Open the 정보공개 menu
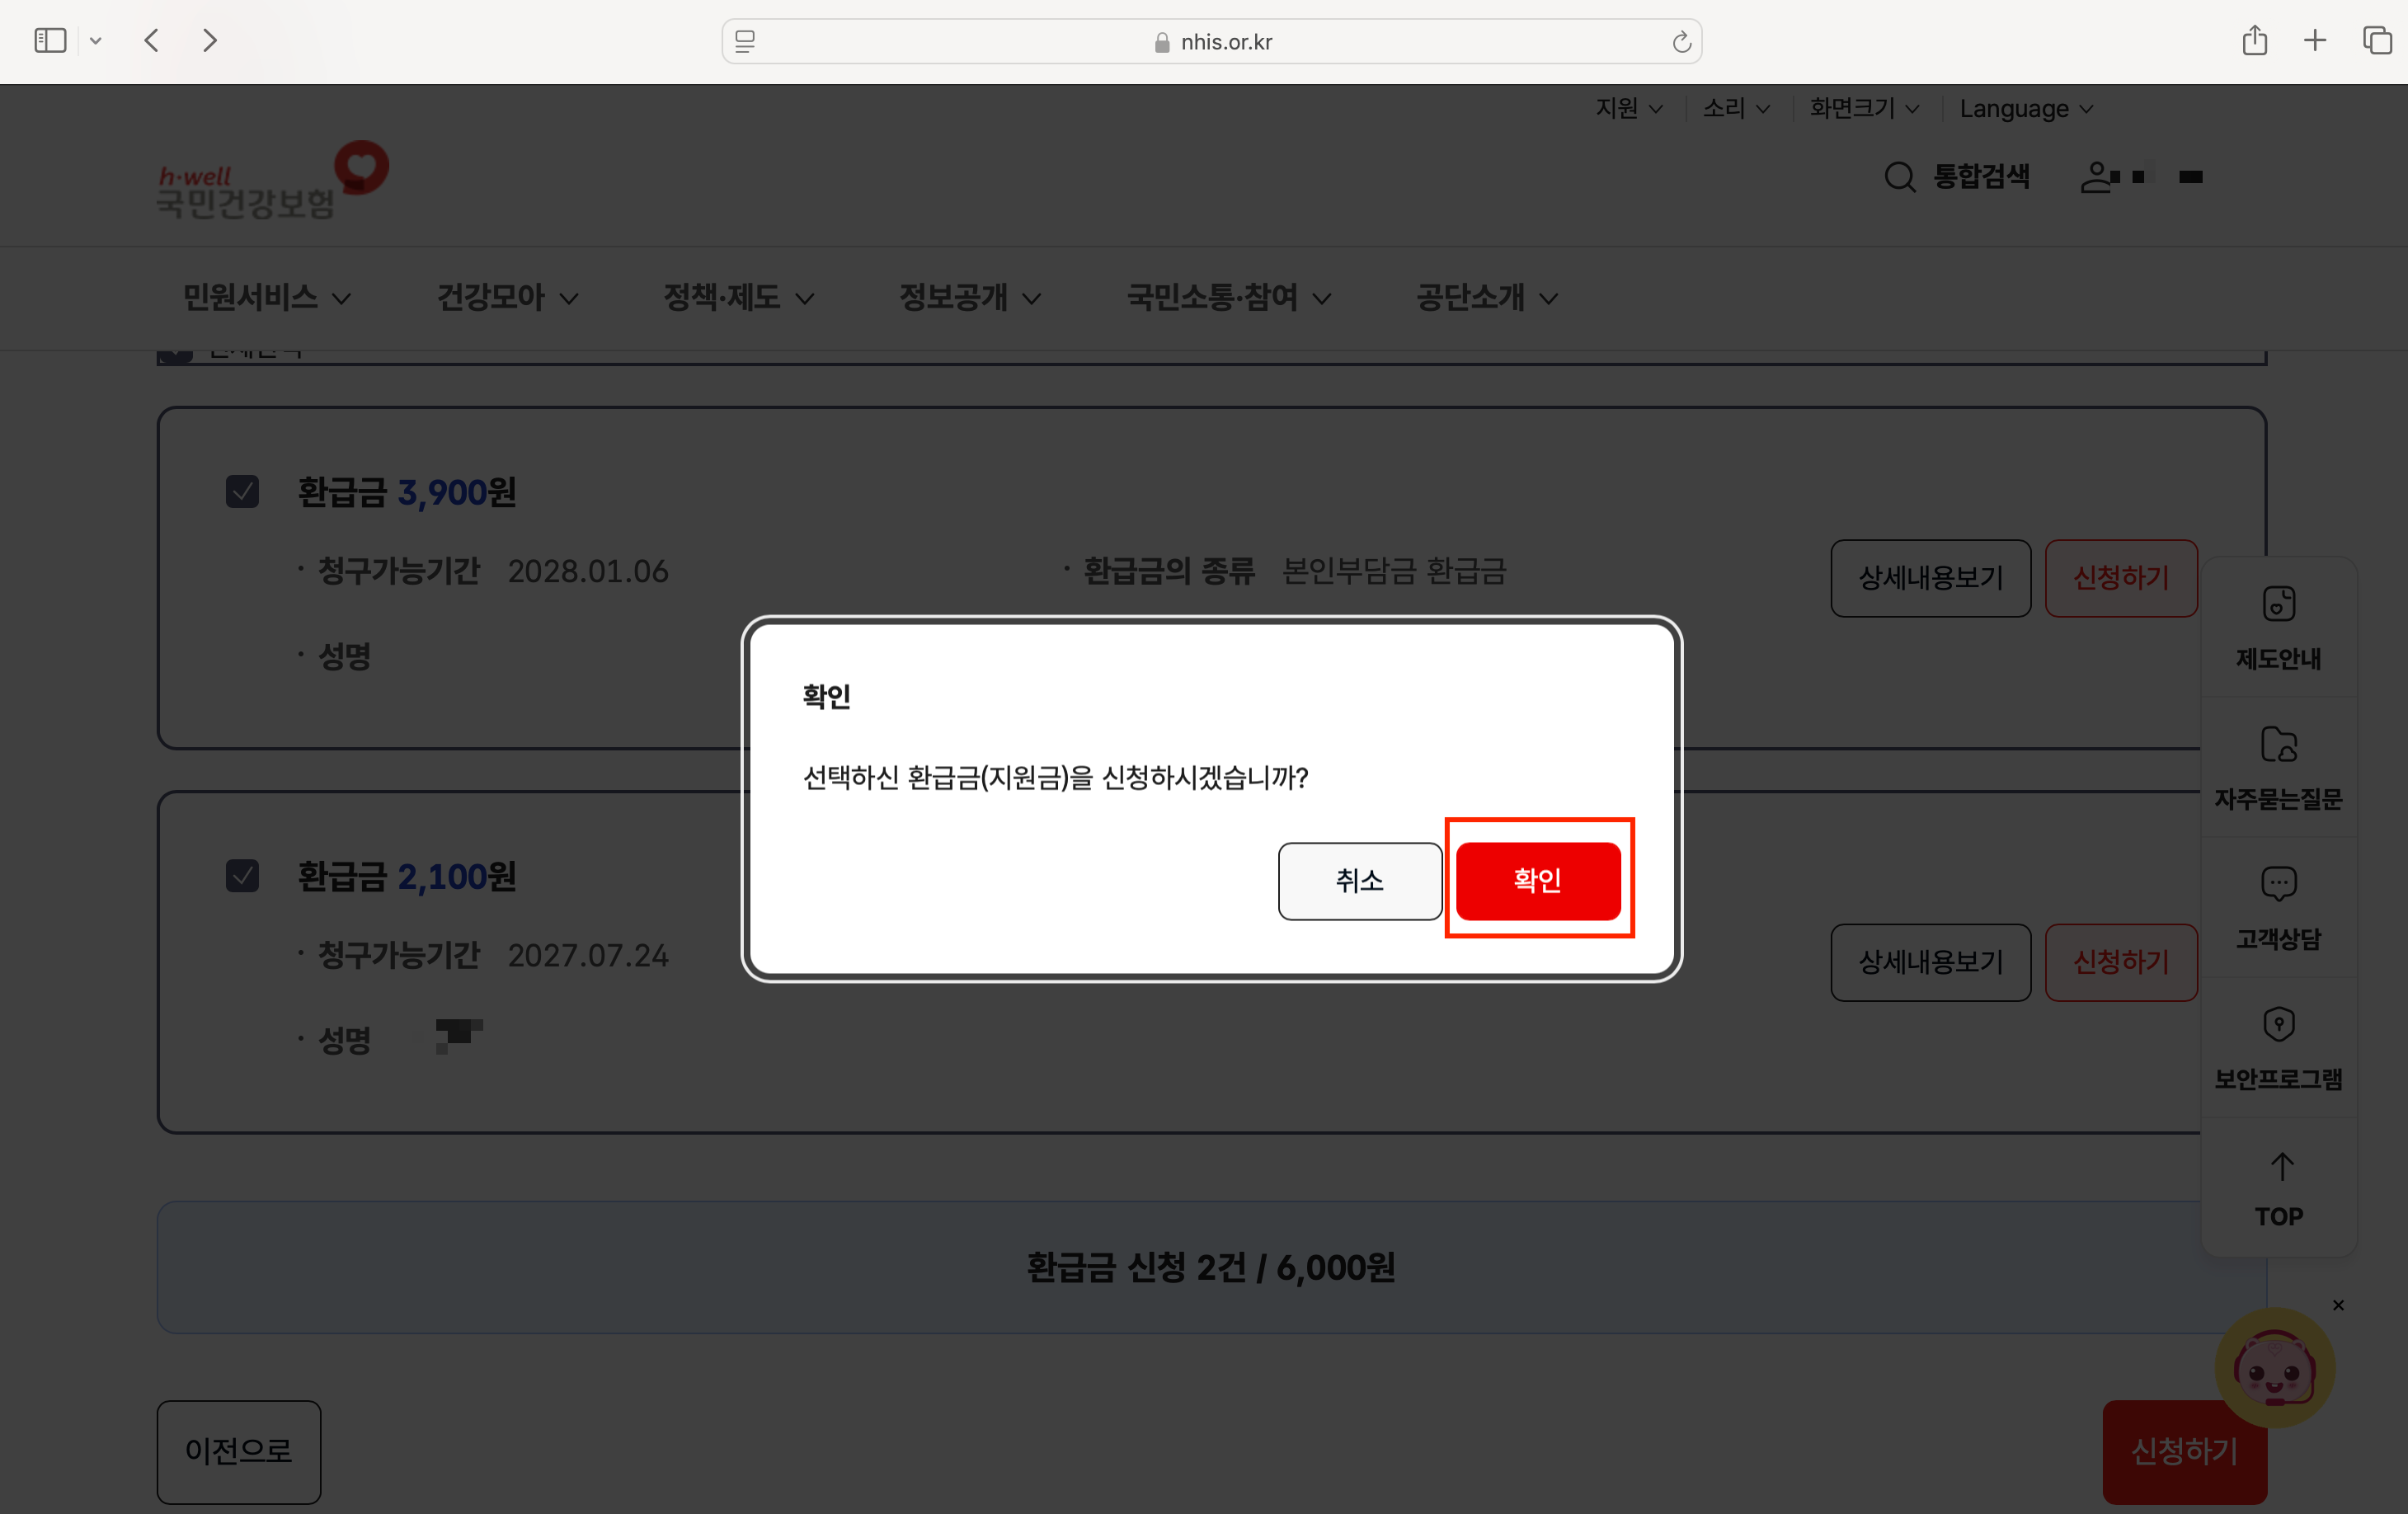This screenshot has height=1514, width=2408. 969,297
